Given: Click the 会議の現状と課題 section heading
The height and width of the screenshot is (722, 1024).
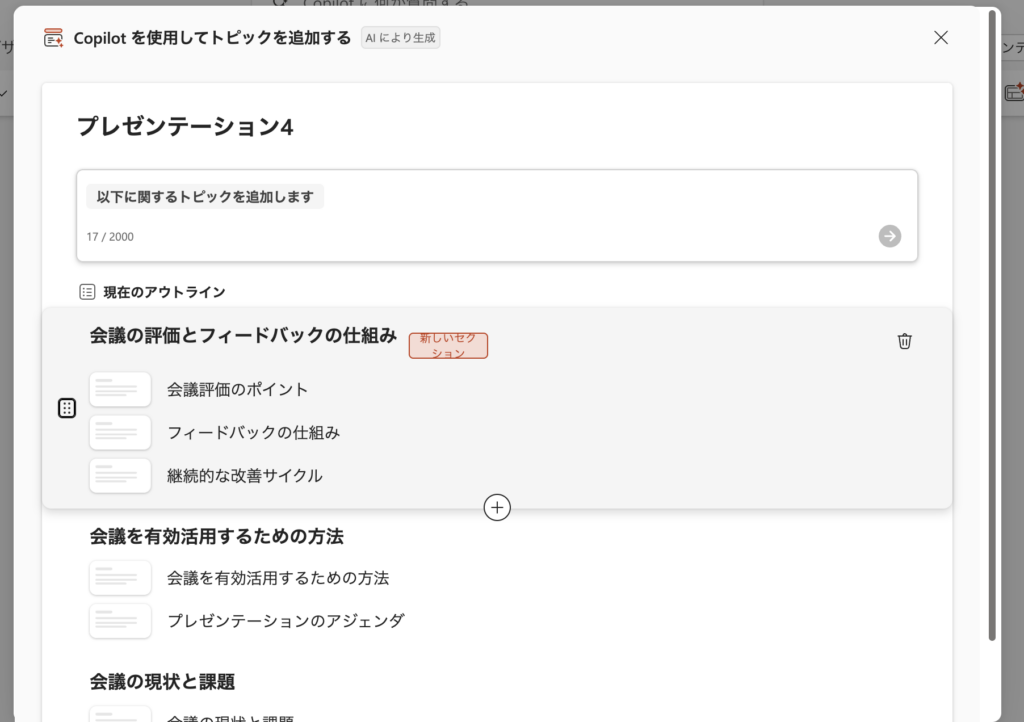Looking at the screenshot, I should [162, 682].
